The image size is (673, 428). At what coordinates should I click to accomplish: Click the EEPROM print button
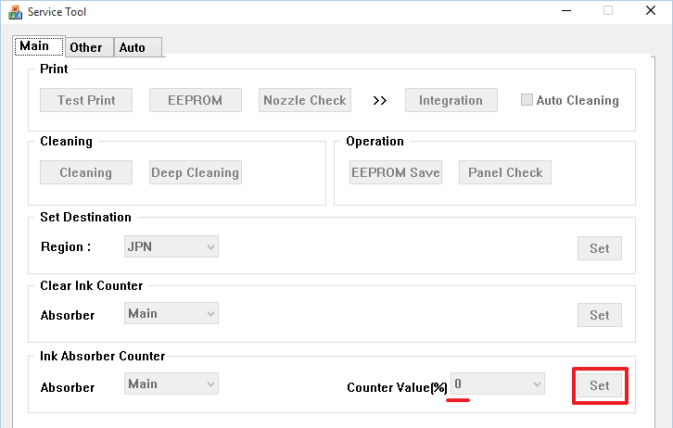coord(196,100)
